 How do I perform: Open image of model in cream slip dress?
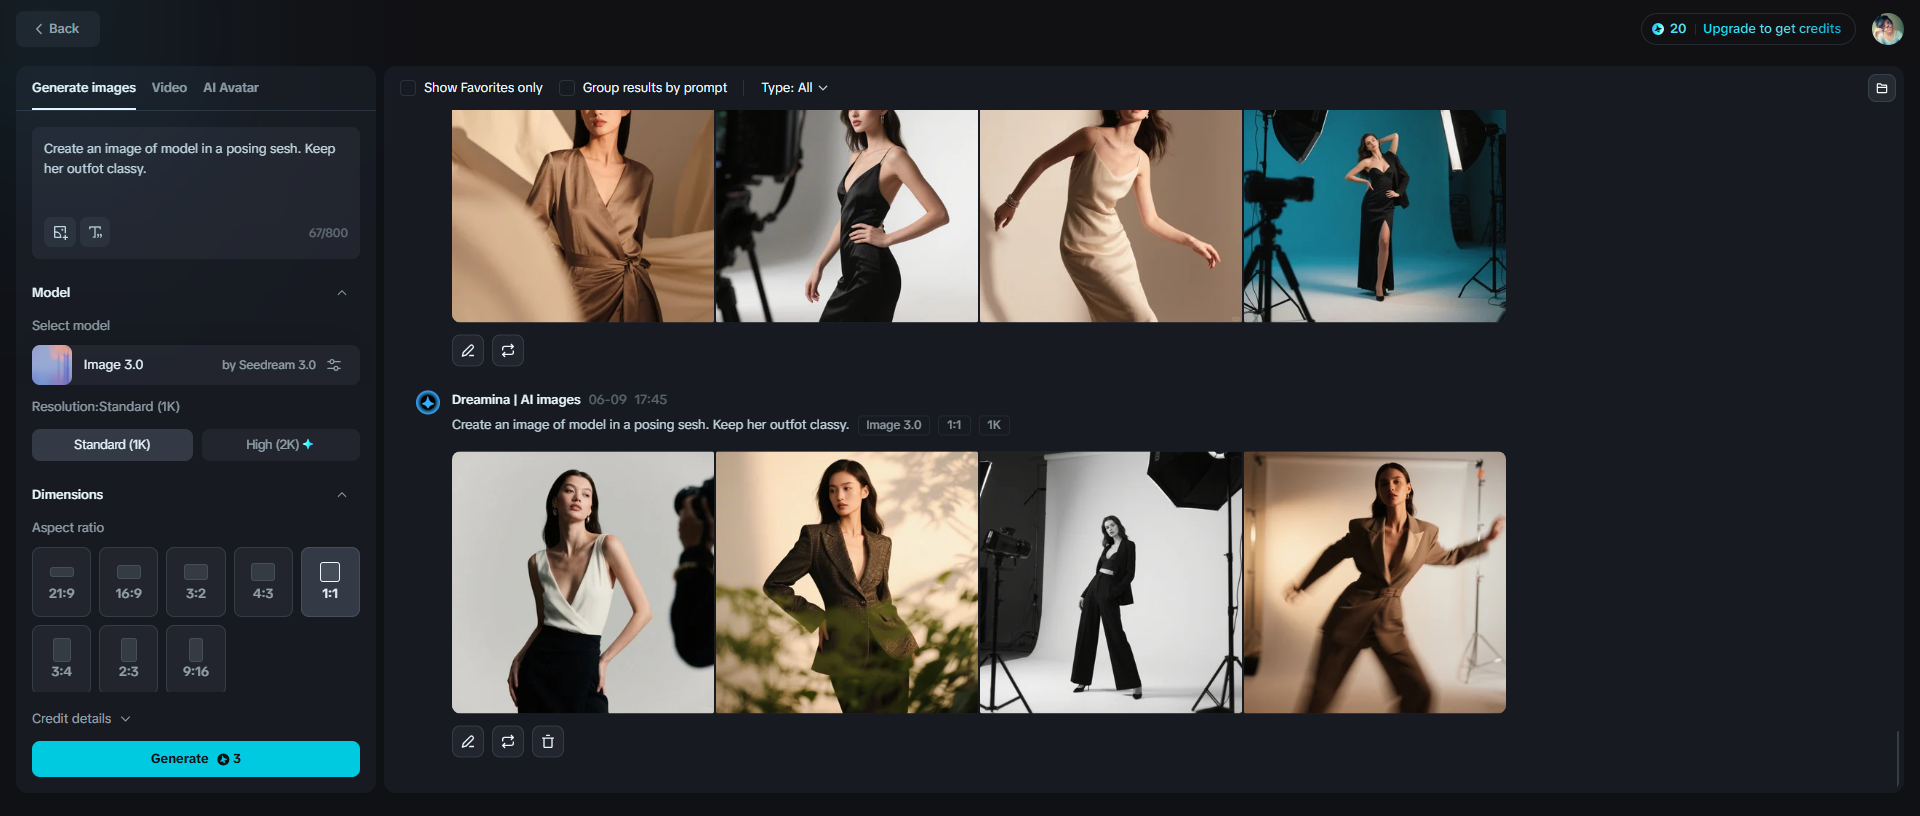(x=1111, y=216)
